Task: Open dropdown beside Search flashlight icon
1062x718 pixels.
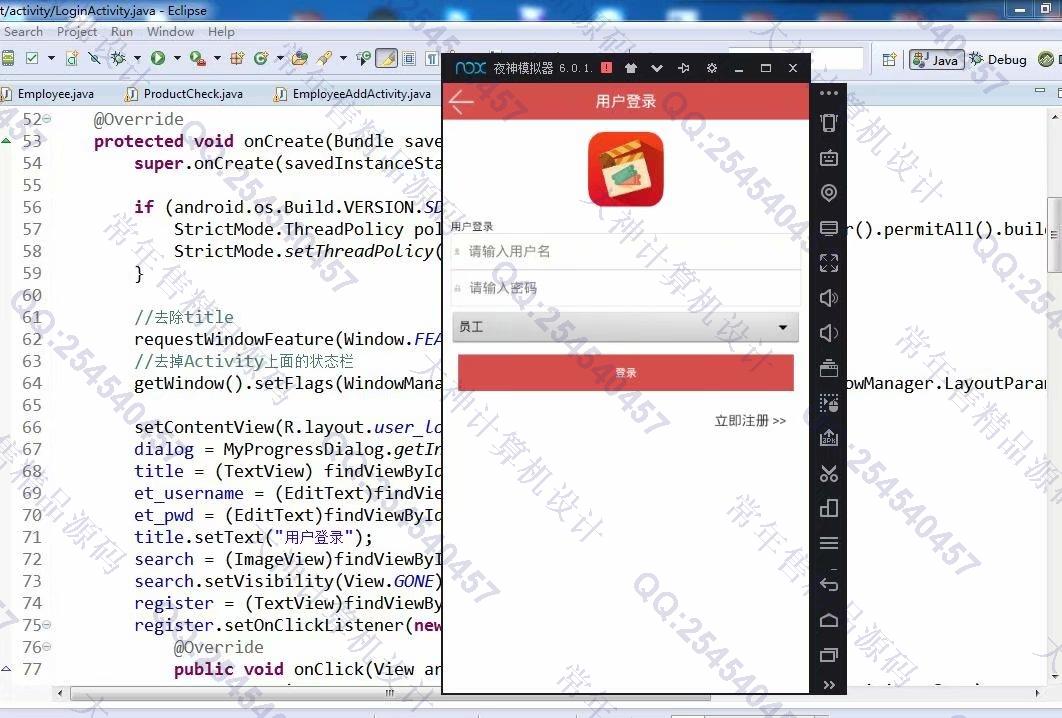Action: pos(343,58)
